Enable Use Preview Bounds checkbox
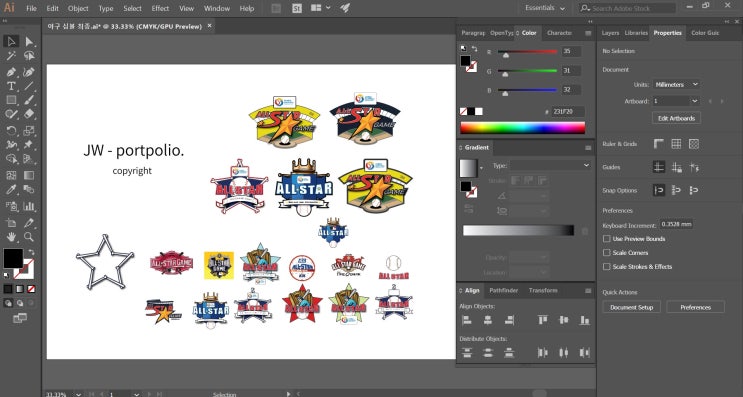Screen dimensions: 743x397 pos(607,239)
